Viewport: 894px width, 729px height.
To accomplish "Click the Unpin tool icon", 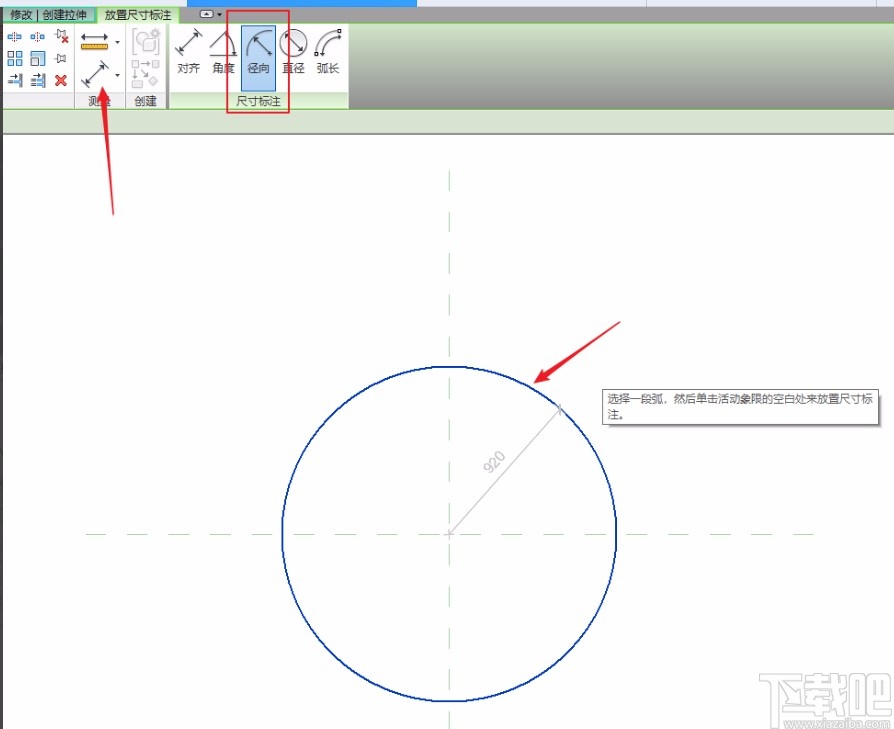I will 61,37.
